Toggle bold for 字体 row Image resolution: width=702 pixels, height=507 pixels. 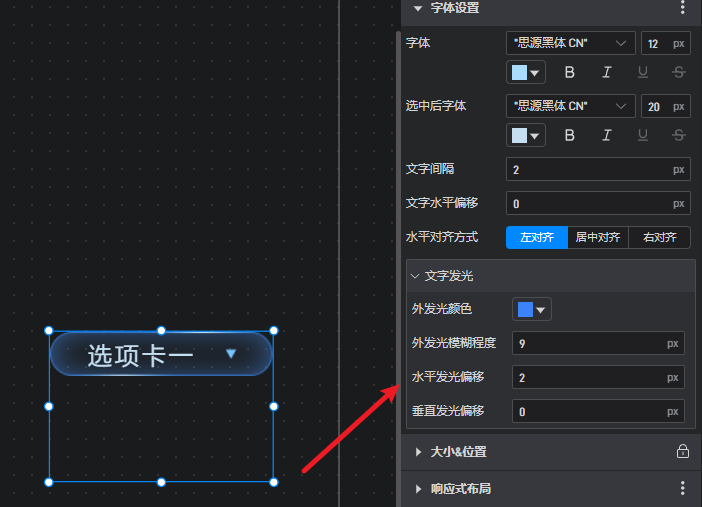tap(569, 72)
